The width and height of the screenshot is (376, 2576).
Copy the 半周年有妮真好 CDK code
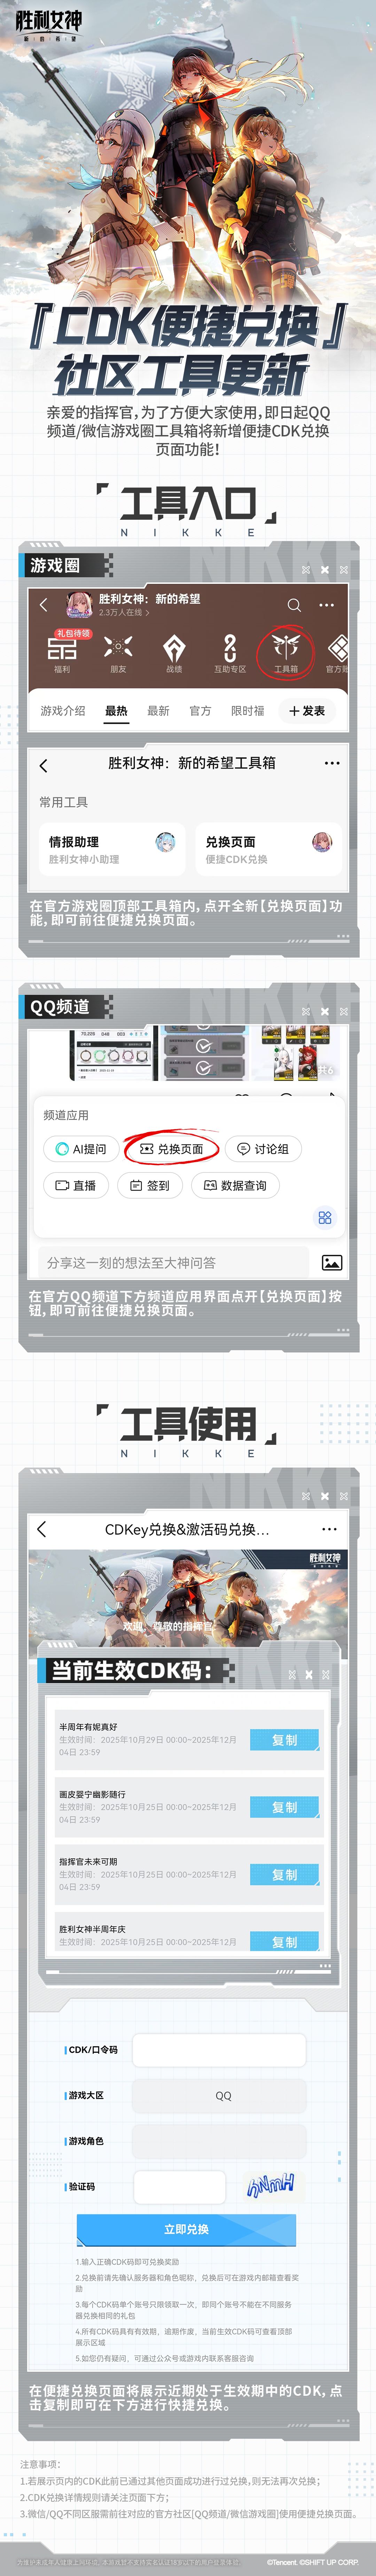[x=284, y=1740]
